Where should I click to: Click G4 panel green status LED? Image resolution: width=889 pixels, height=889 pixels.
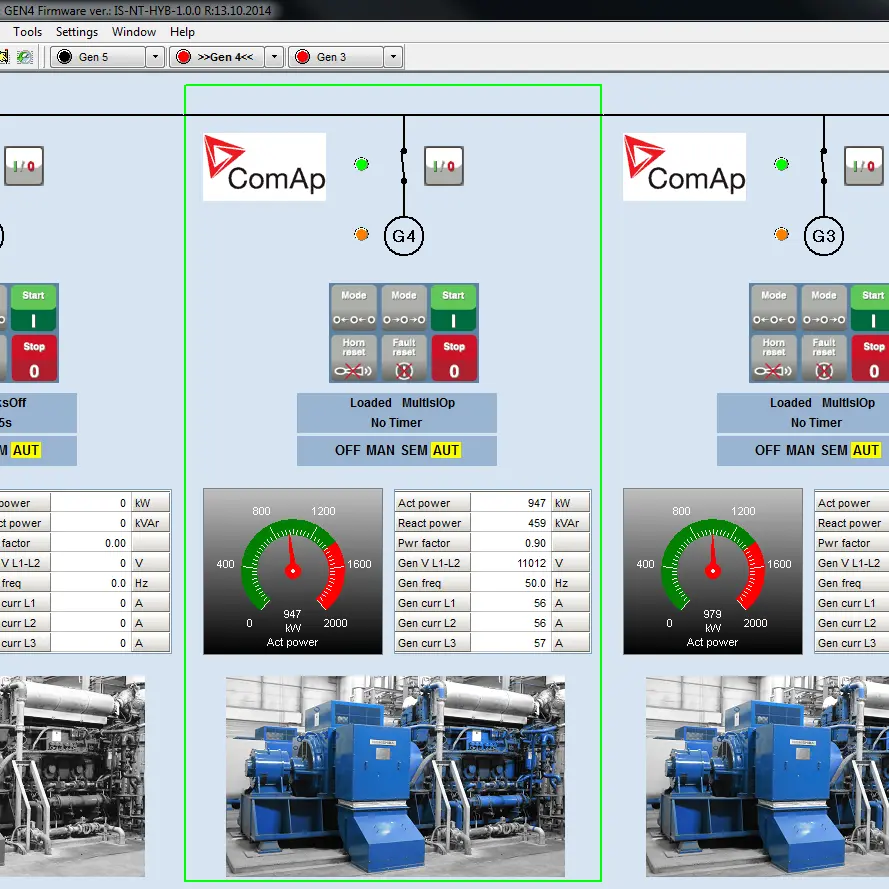362,164
